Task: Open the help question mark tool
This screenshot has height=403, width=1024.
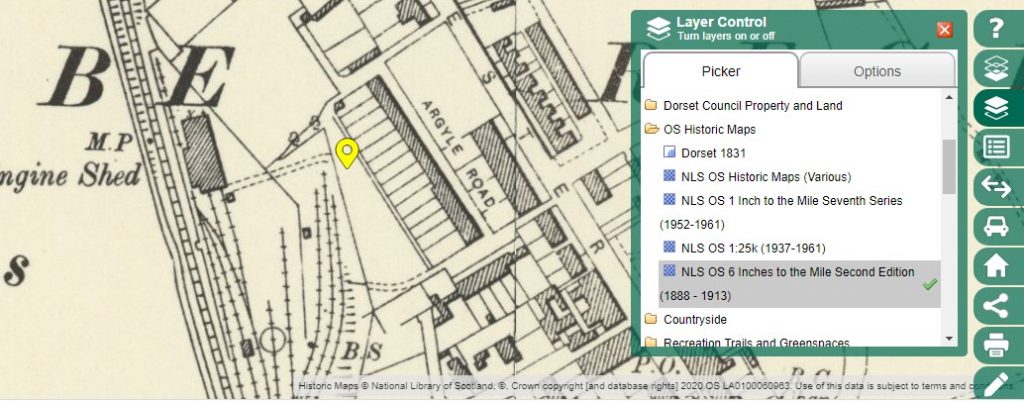Action: click(997, 28)
